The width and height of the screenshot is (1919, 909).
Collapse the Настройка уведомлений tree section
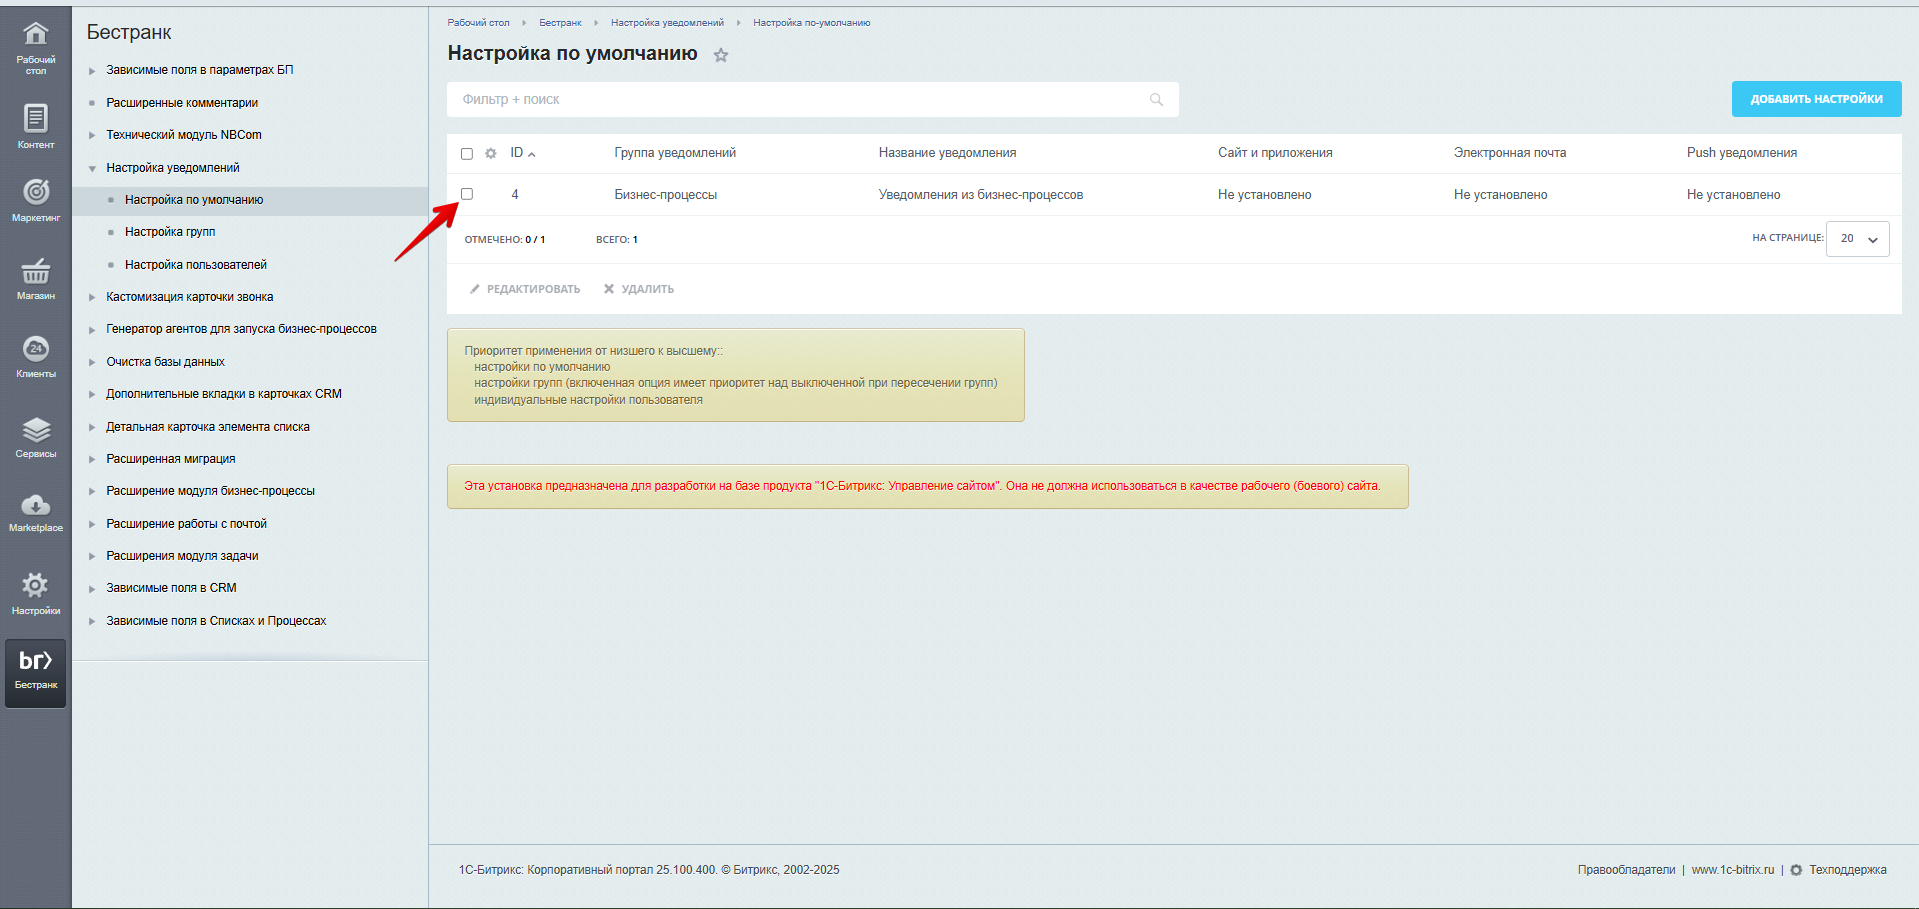[92, 168]
